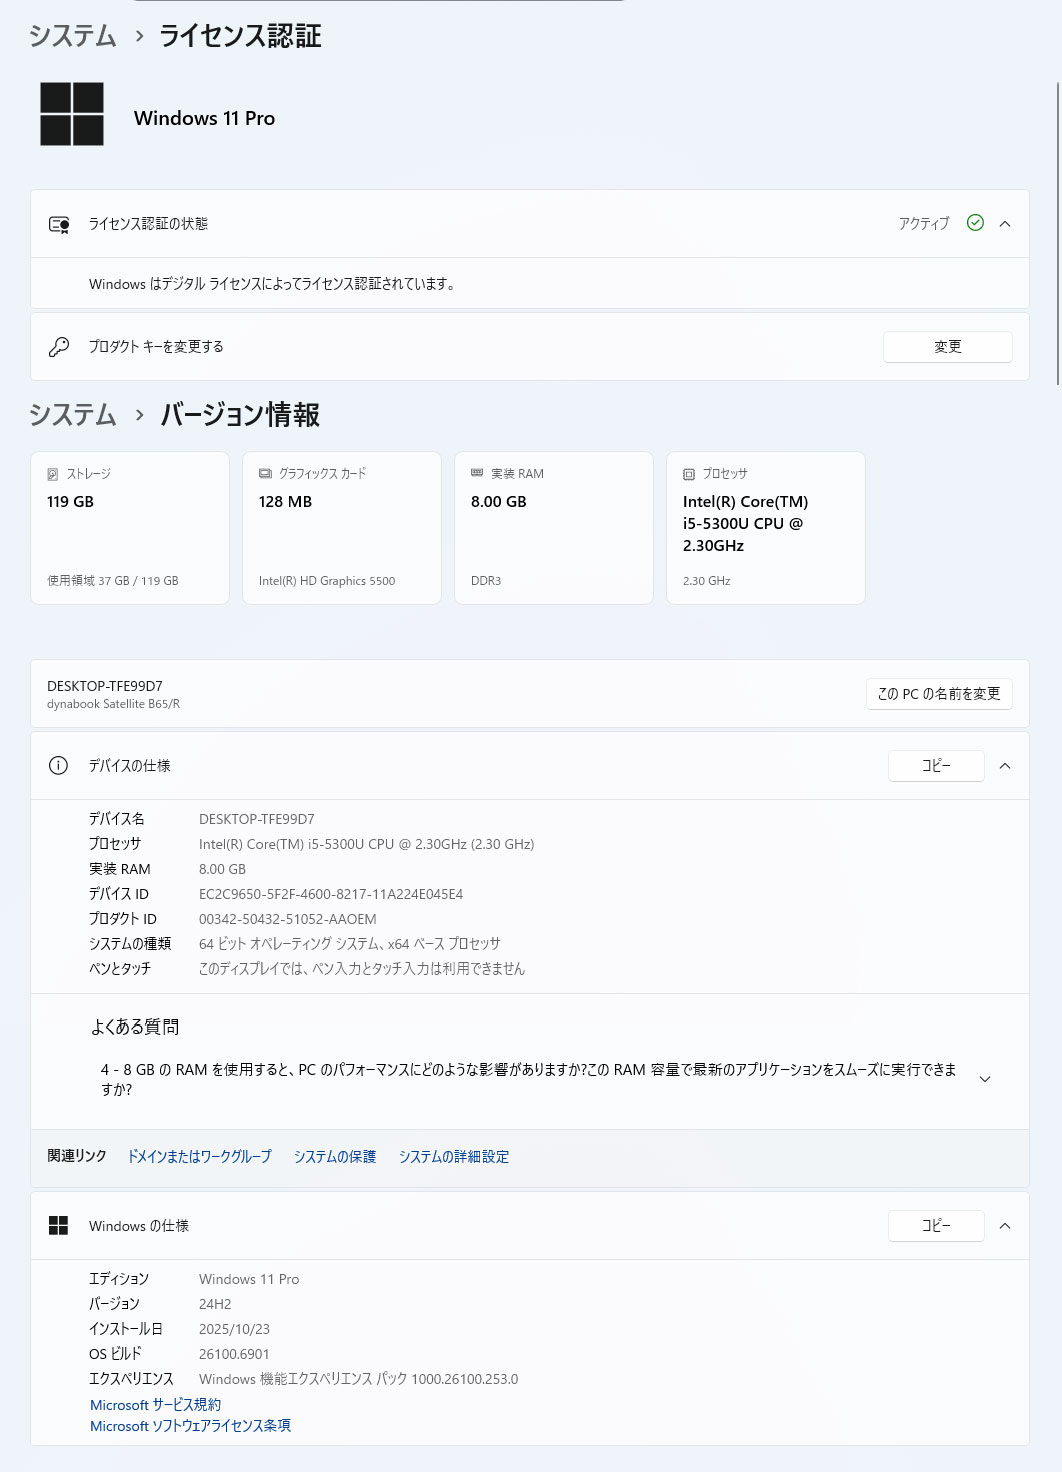The image size is (1062, 1472).
Task: Copy the device specifications
Action: pos(935,766)
